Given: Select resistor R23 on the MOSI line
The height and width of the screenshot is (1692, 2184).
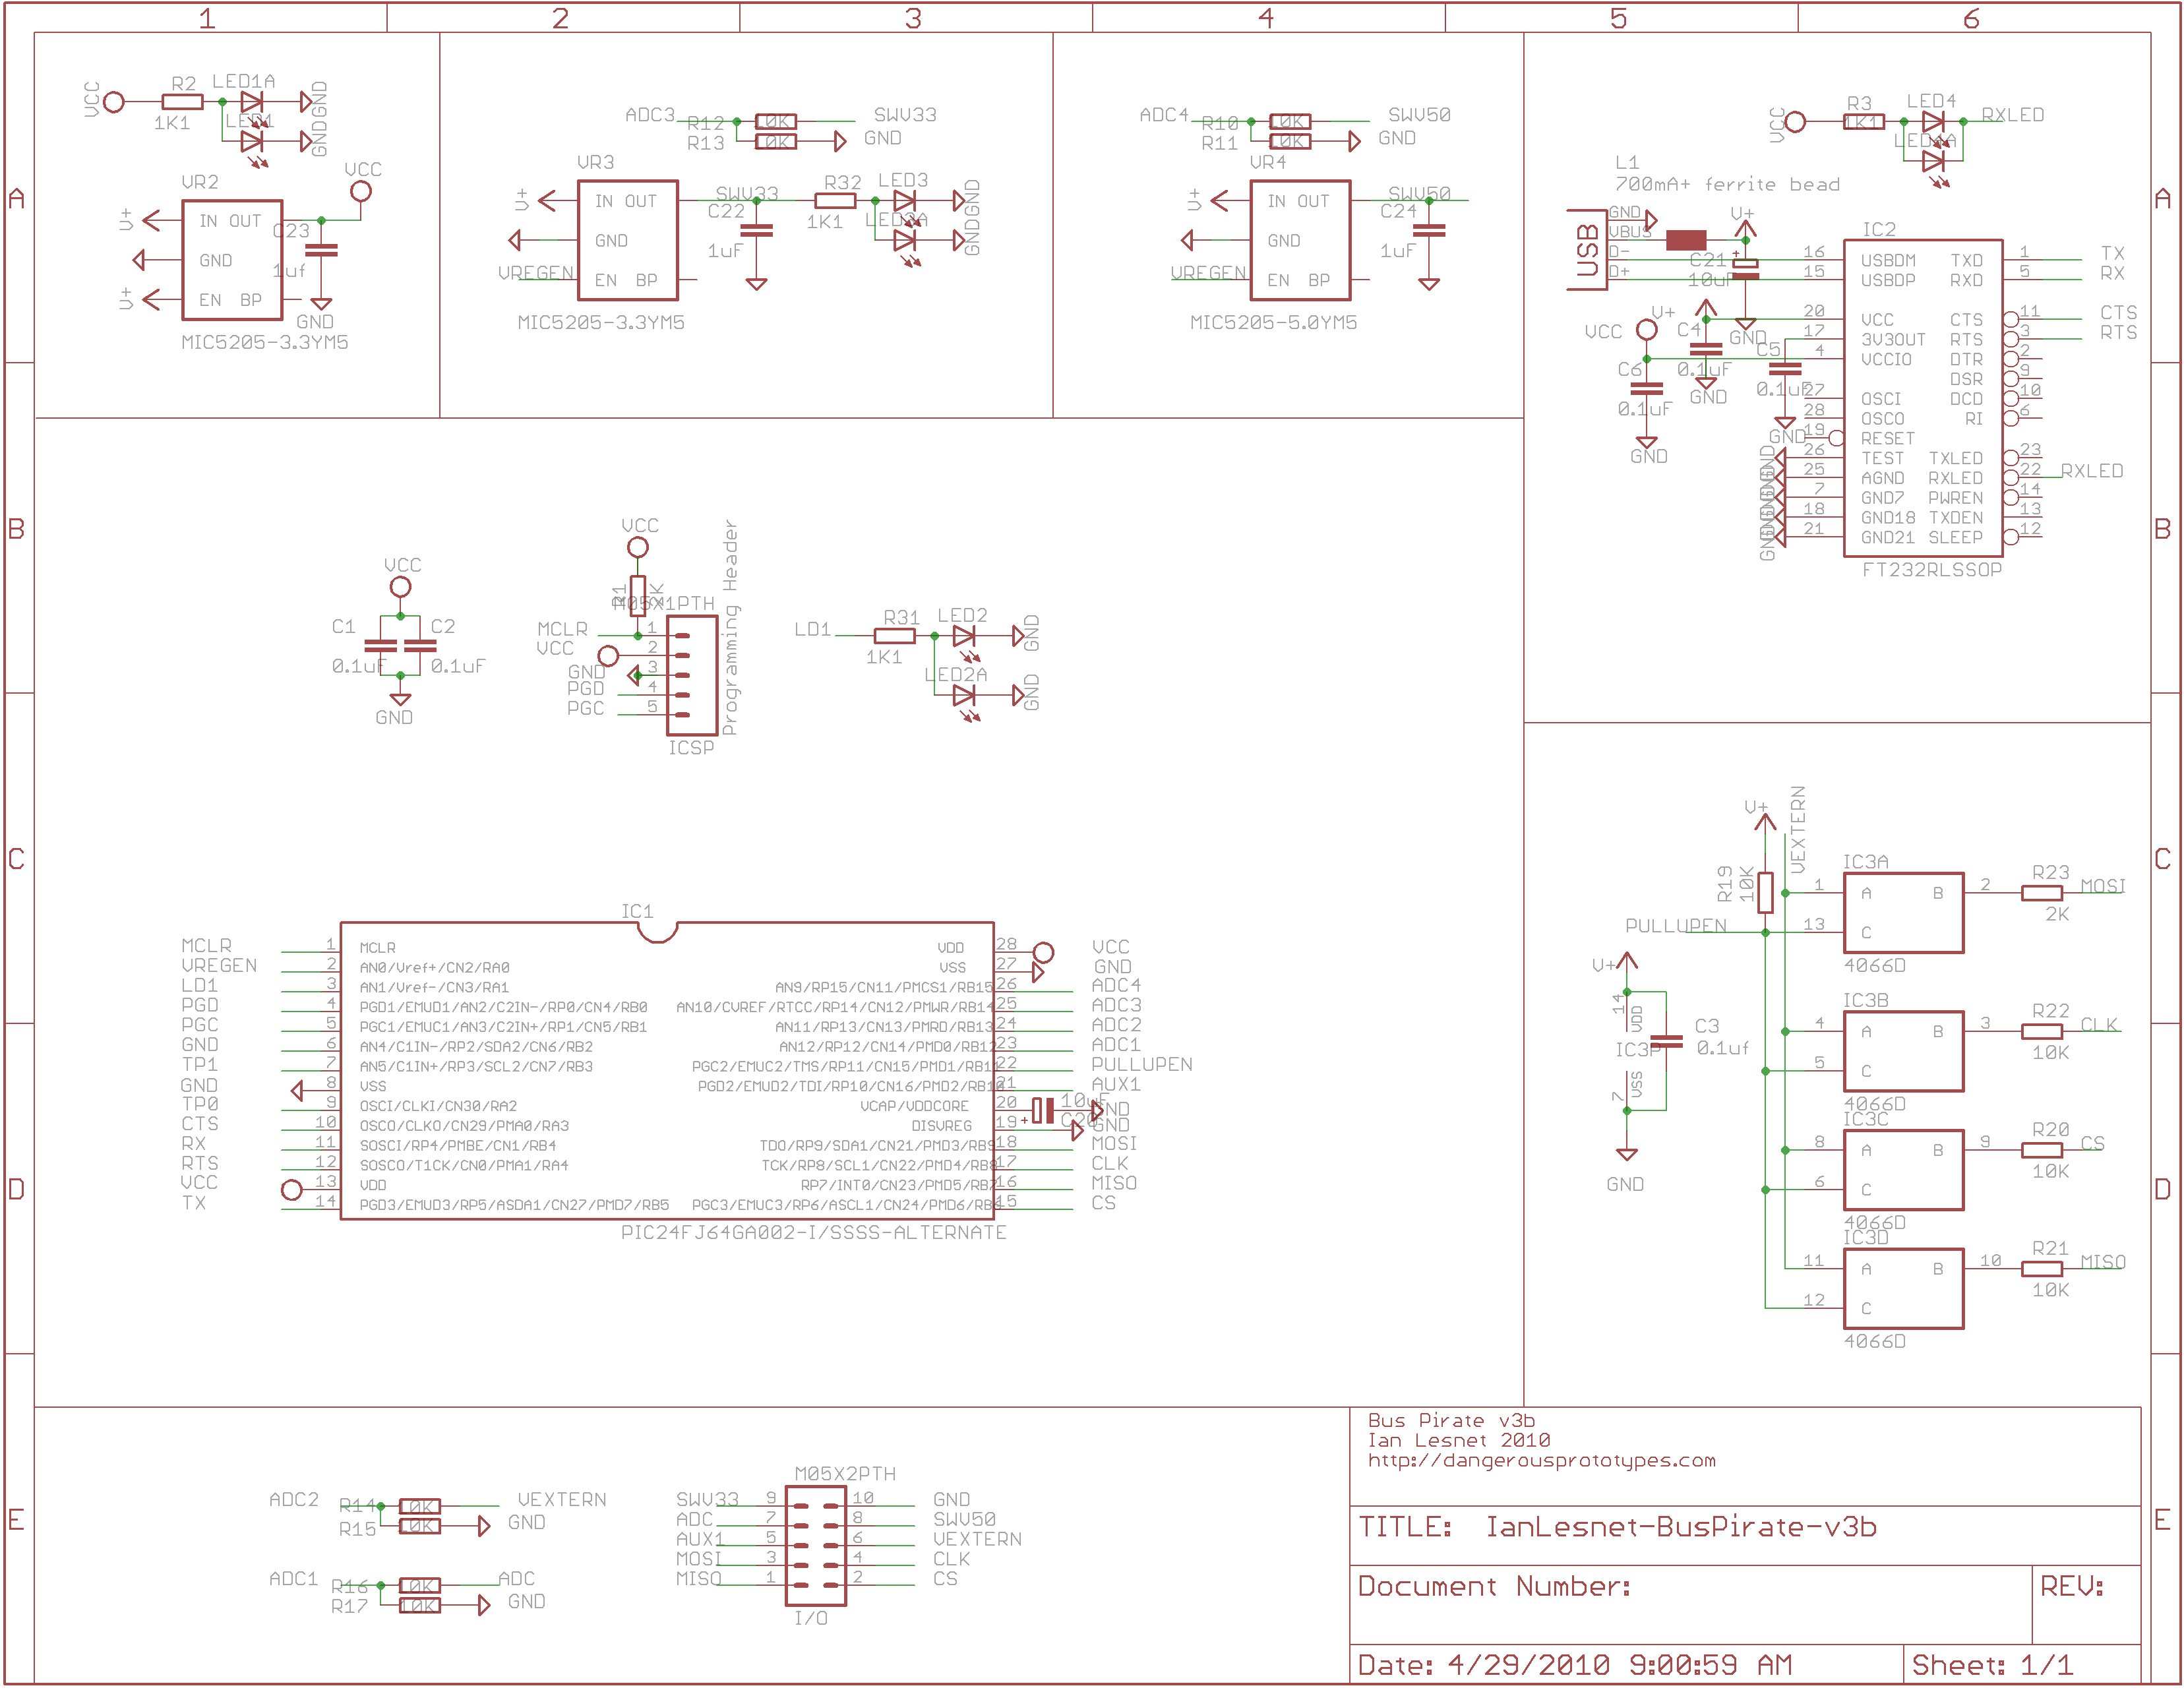Looking at the screenshot, I should tap(2042, 892).
